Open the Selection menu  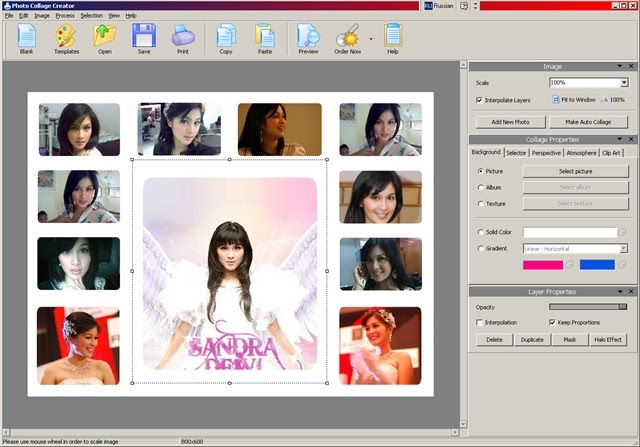point(91,16)
